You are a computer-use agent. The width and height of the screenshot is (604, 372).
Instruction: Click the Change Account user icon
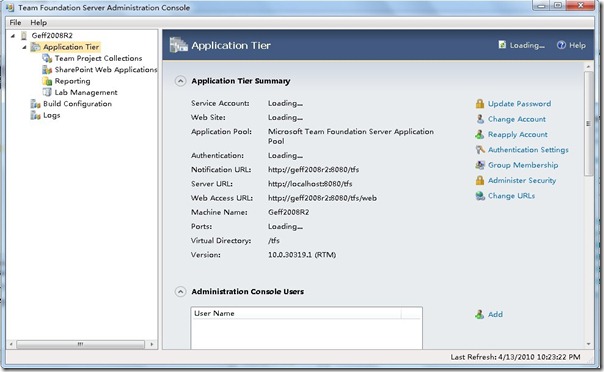480,119
